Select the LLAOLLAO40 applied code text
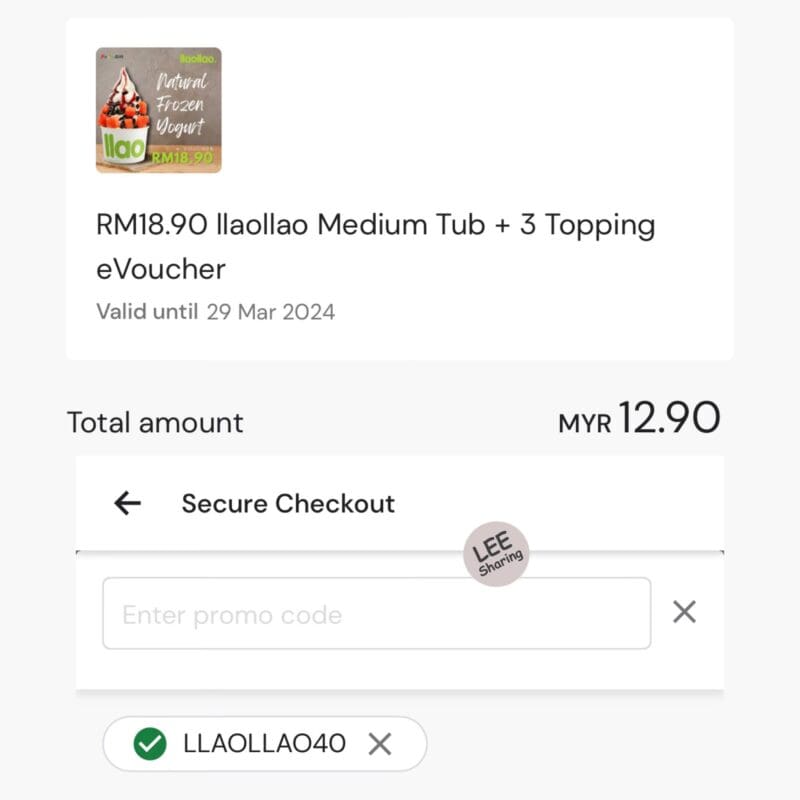800x800 pixels. click(x=265, y=743)
